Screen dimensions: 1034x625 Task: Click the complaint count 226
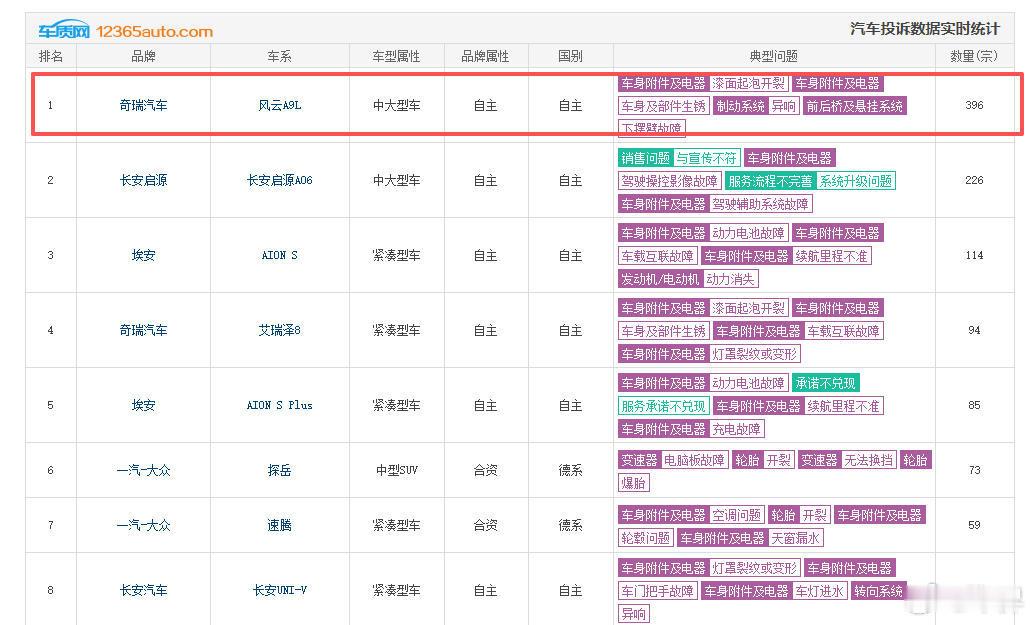click(974, 180)
